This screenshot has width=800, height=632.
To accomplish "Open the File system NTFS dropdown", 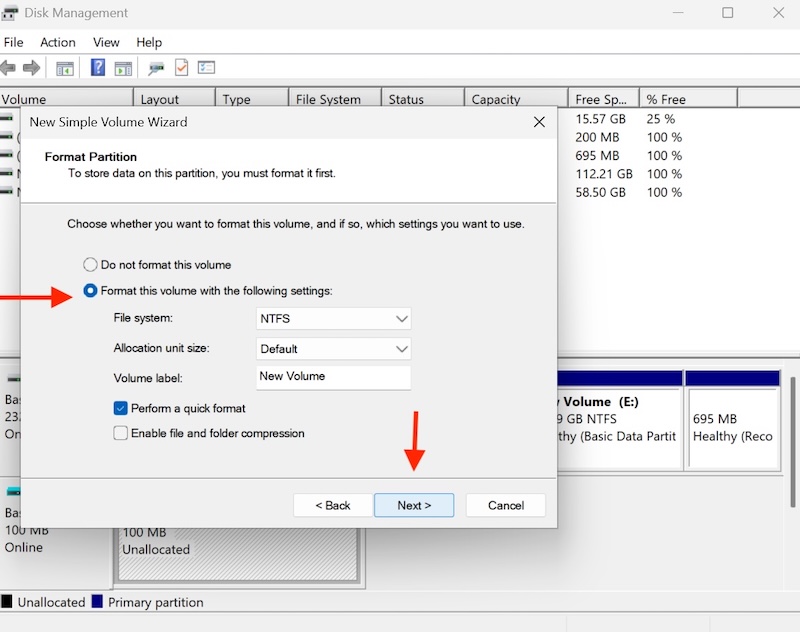I will coord(334,319).
